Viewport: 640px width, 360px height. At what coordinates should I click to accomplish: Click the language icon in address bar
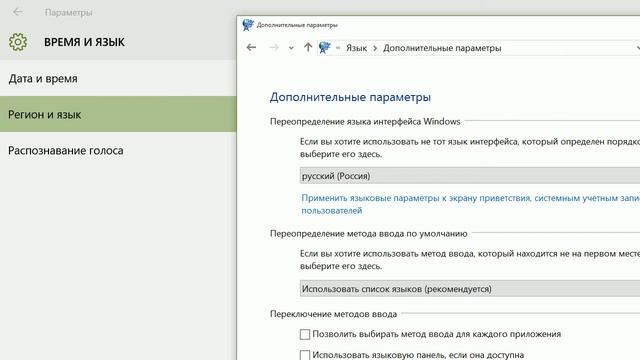(325, 48)
